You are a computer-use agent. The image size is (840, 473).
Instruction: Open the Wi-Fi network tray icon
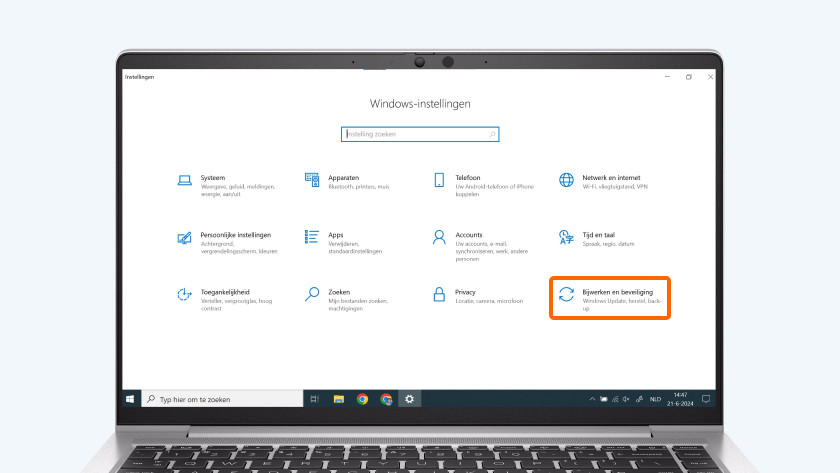tap(615, 399)
